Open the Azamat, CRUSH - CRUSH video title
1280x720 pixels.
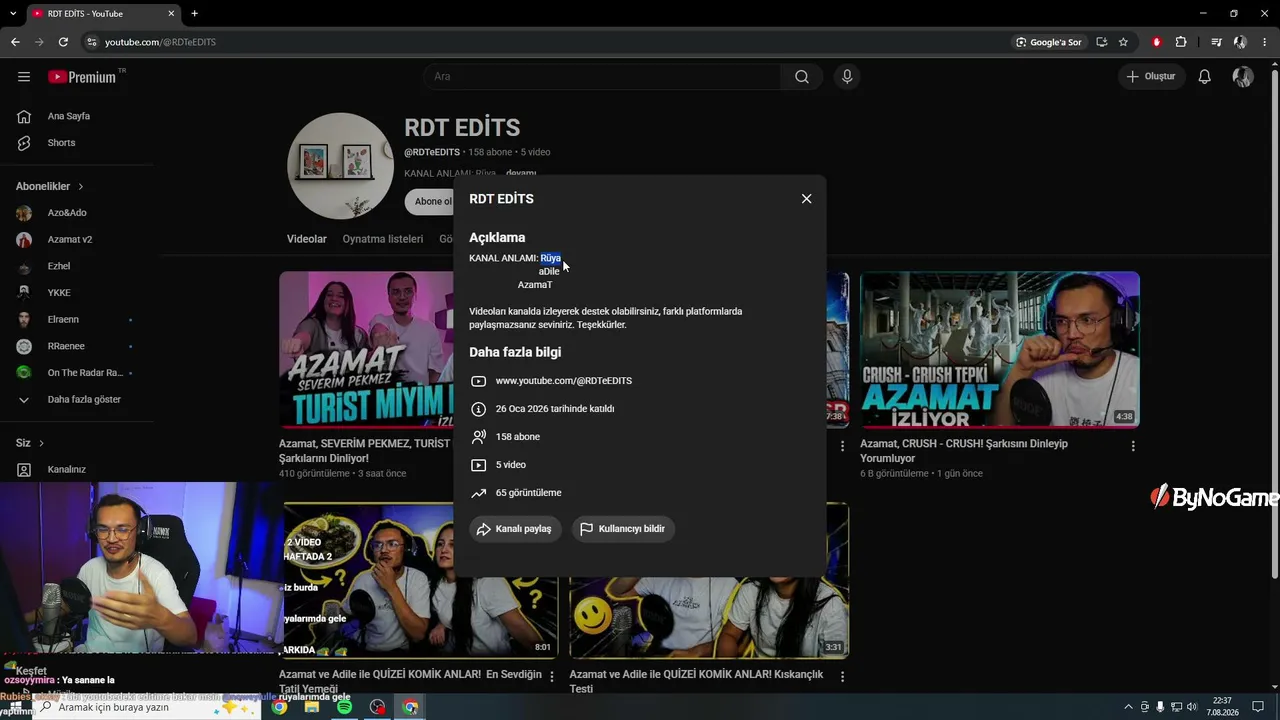[x=964, y=451]
